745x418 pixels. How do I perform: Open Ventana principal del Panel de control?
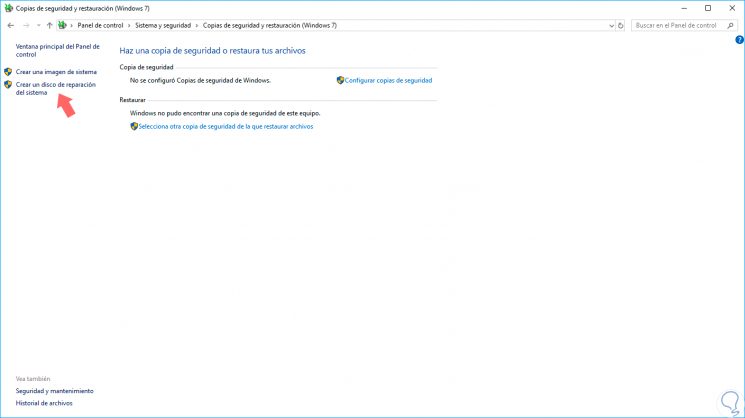pos(57,50)
